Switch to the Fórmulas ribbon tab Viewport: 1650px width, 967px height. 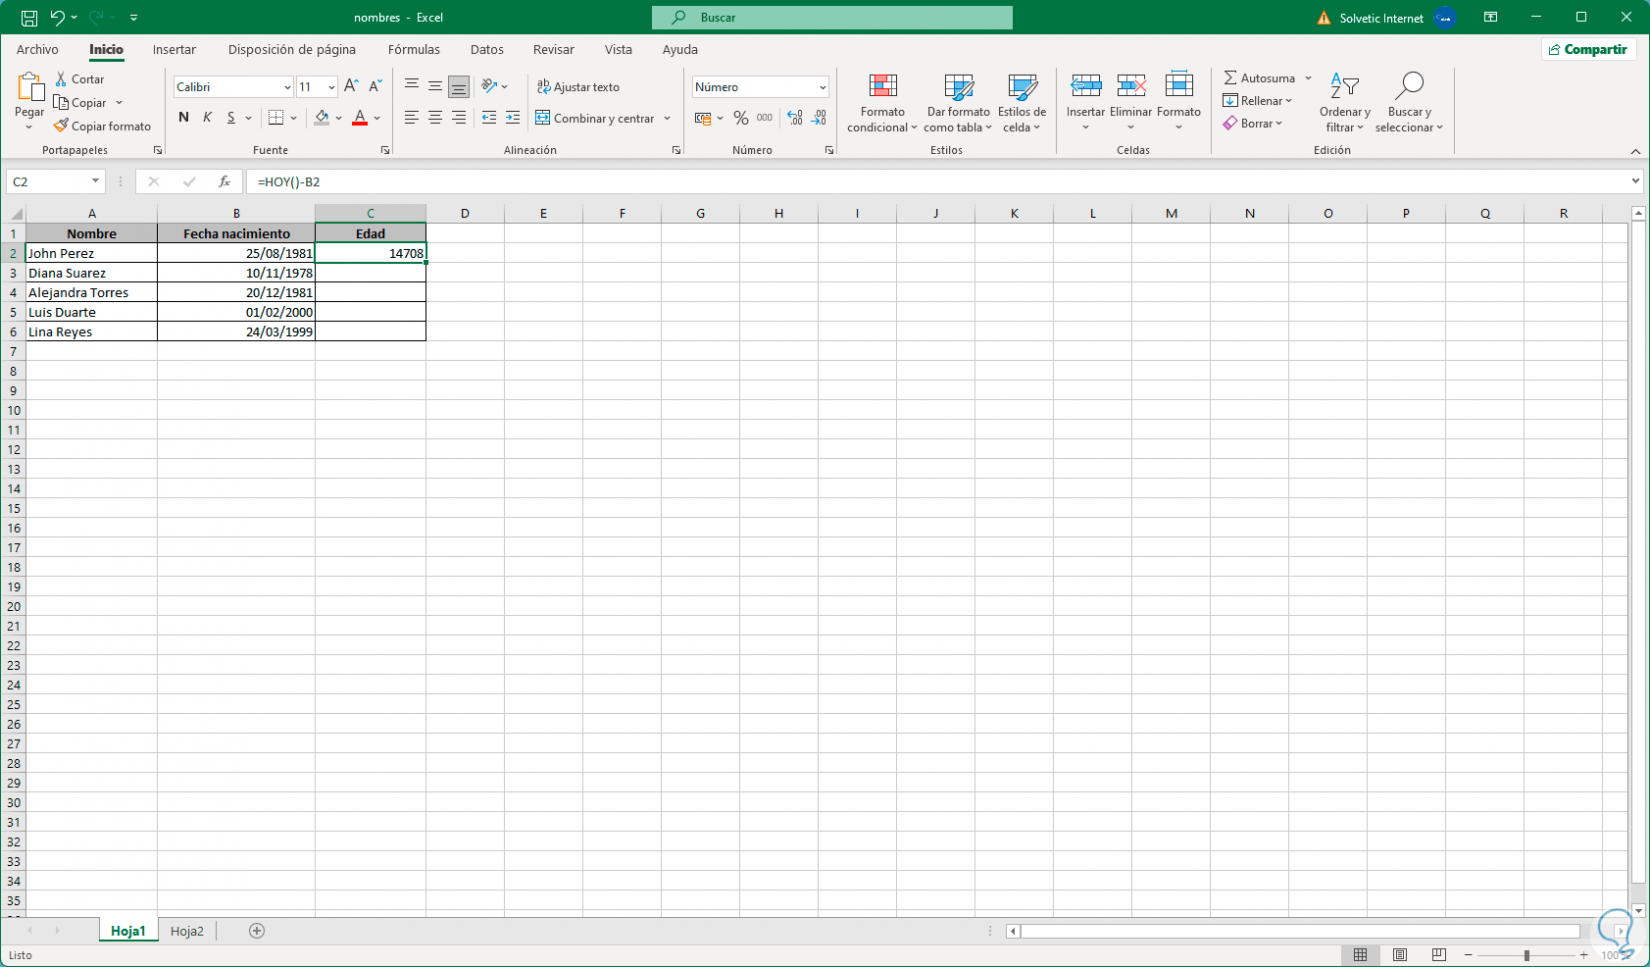pos(413,49)
